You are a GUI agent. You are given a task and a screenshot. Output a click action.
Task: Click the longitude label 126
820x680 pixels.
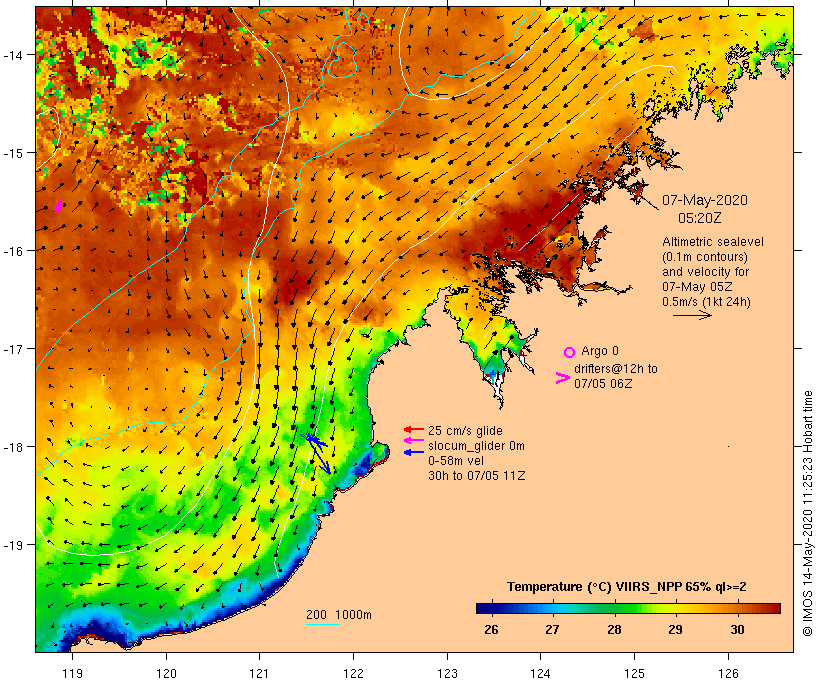[x=728, y=673]
